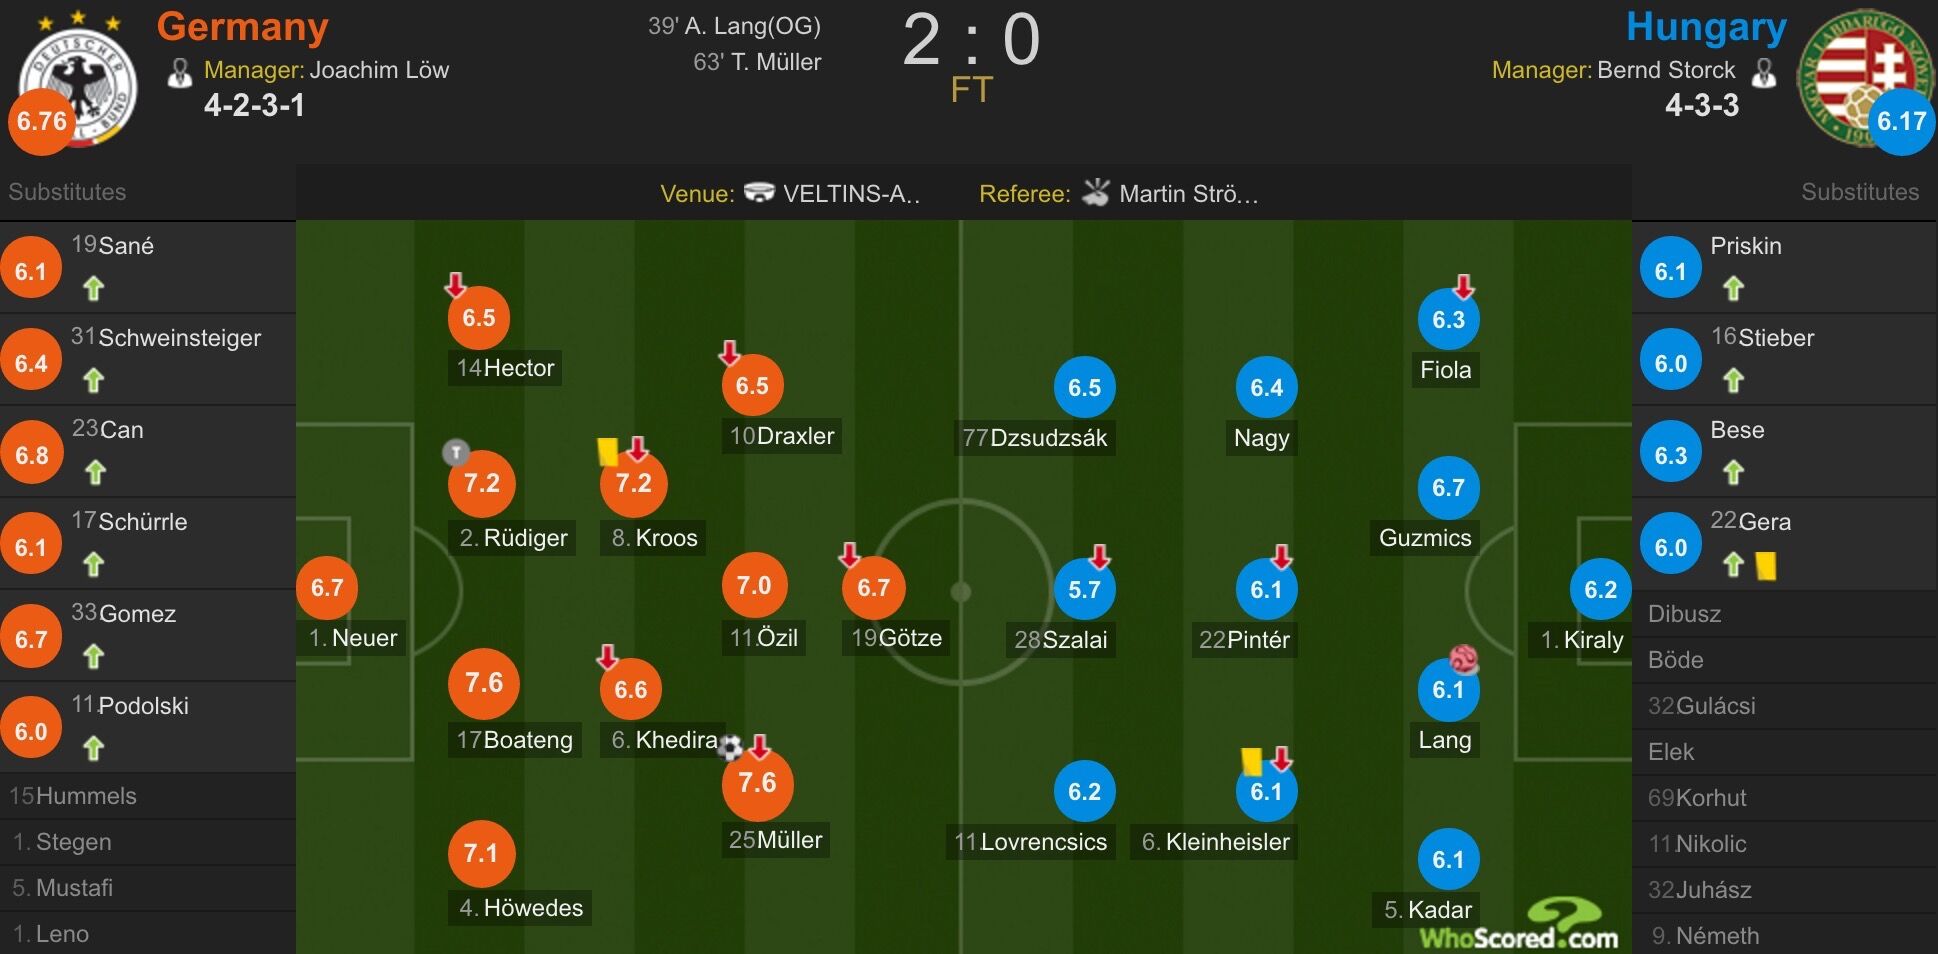The width and height of the screenshot is (1938, 954).
Task: Click the goal ball icon beside Müller
Action: click(731, 747)
